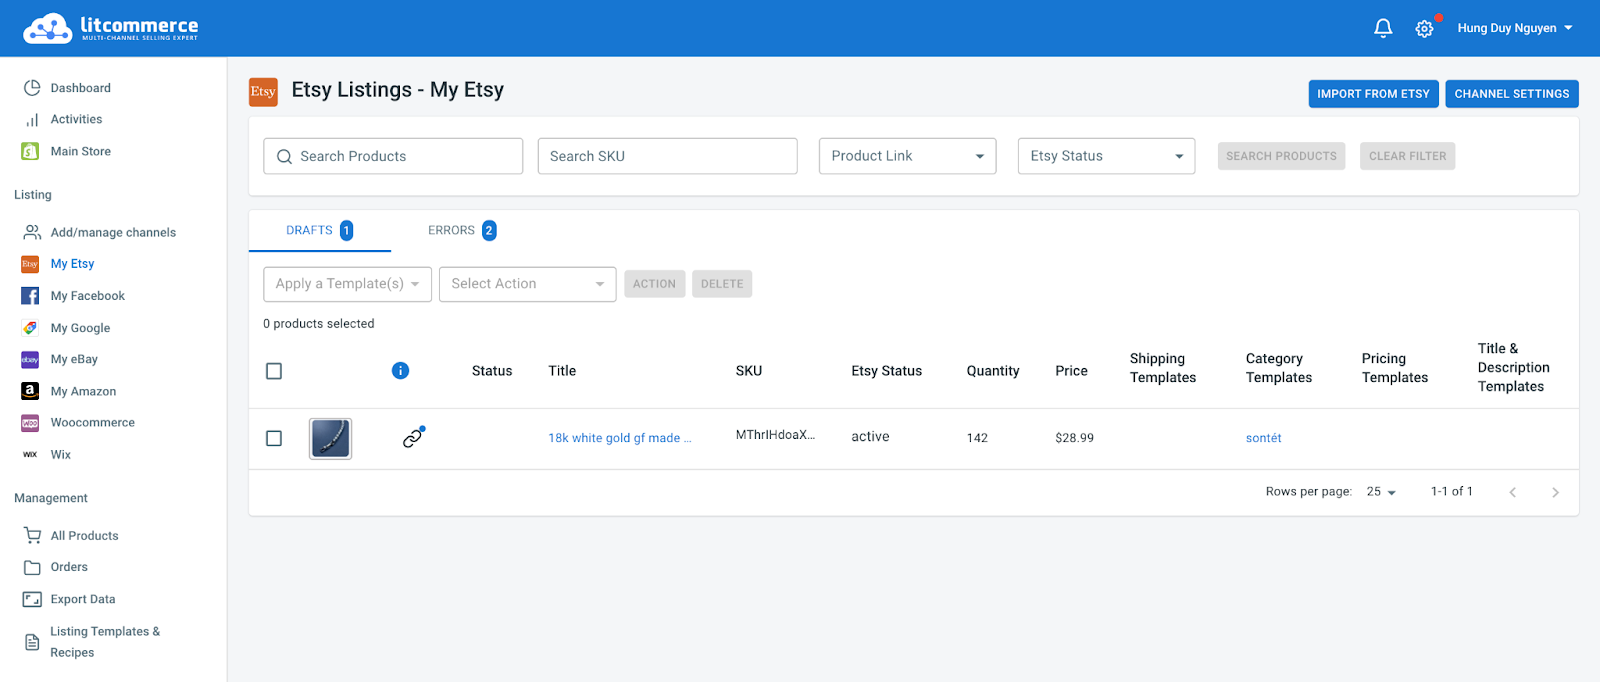Tick the checkbox for the 18k white gold row
This screenshot has width=1600, height=682.
274,438
